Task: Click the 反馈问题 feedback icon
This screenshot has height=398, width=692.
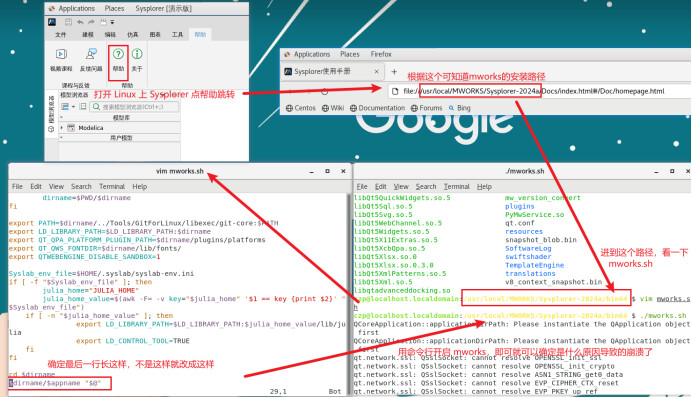Action: pyautogui.click(x=91, y=54)
